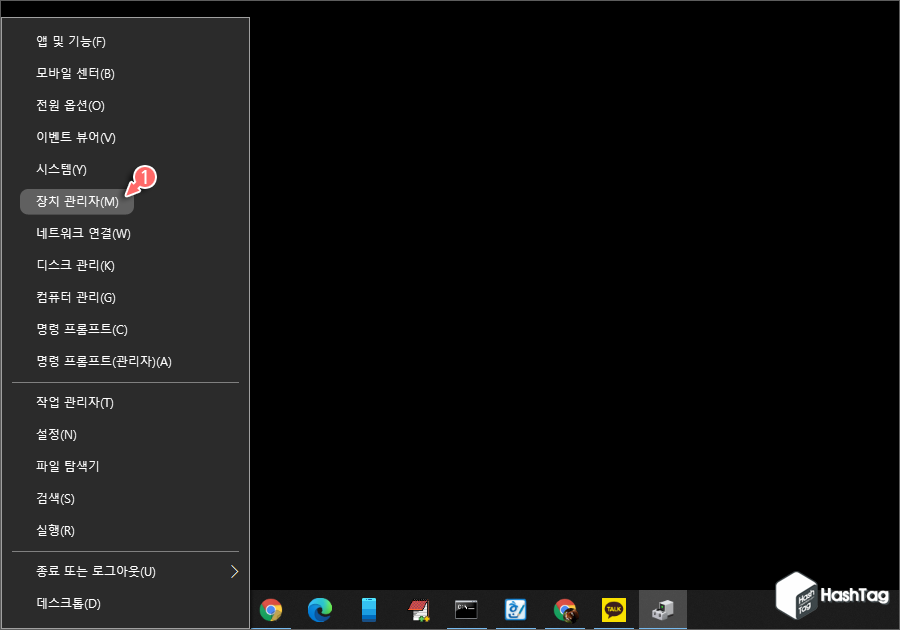
Task: Open the Device Manager taskbar icon
Action: tap(662, 609)
